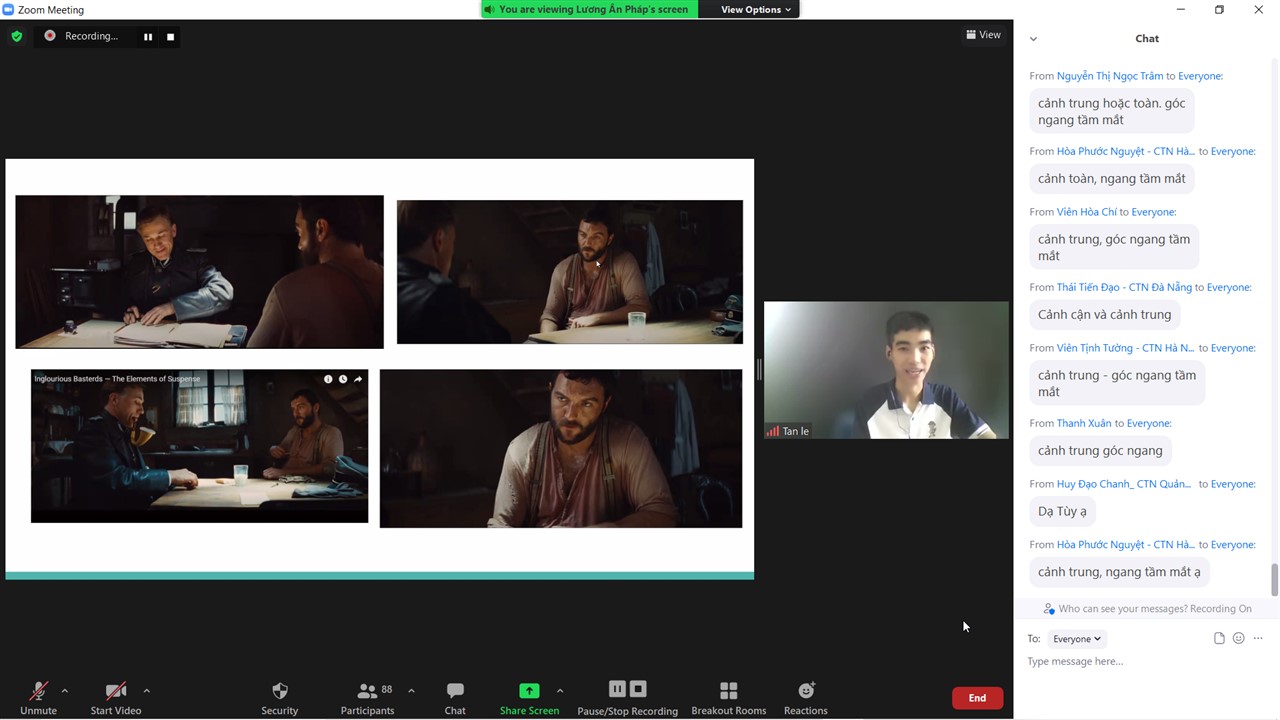The image size is (1280, 720).
Task: Open the chat emoji picker
Action: click(1238, 638)
